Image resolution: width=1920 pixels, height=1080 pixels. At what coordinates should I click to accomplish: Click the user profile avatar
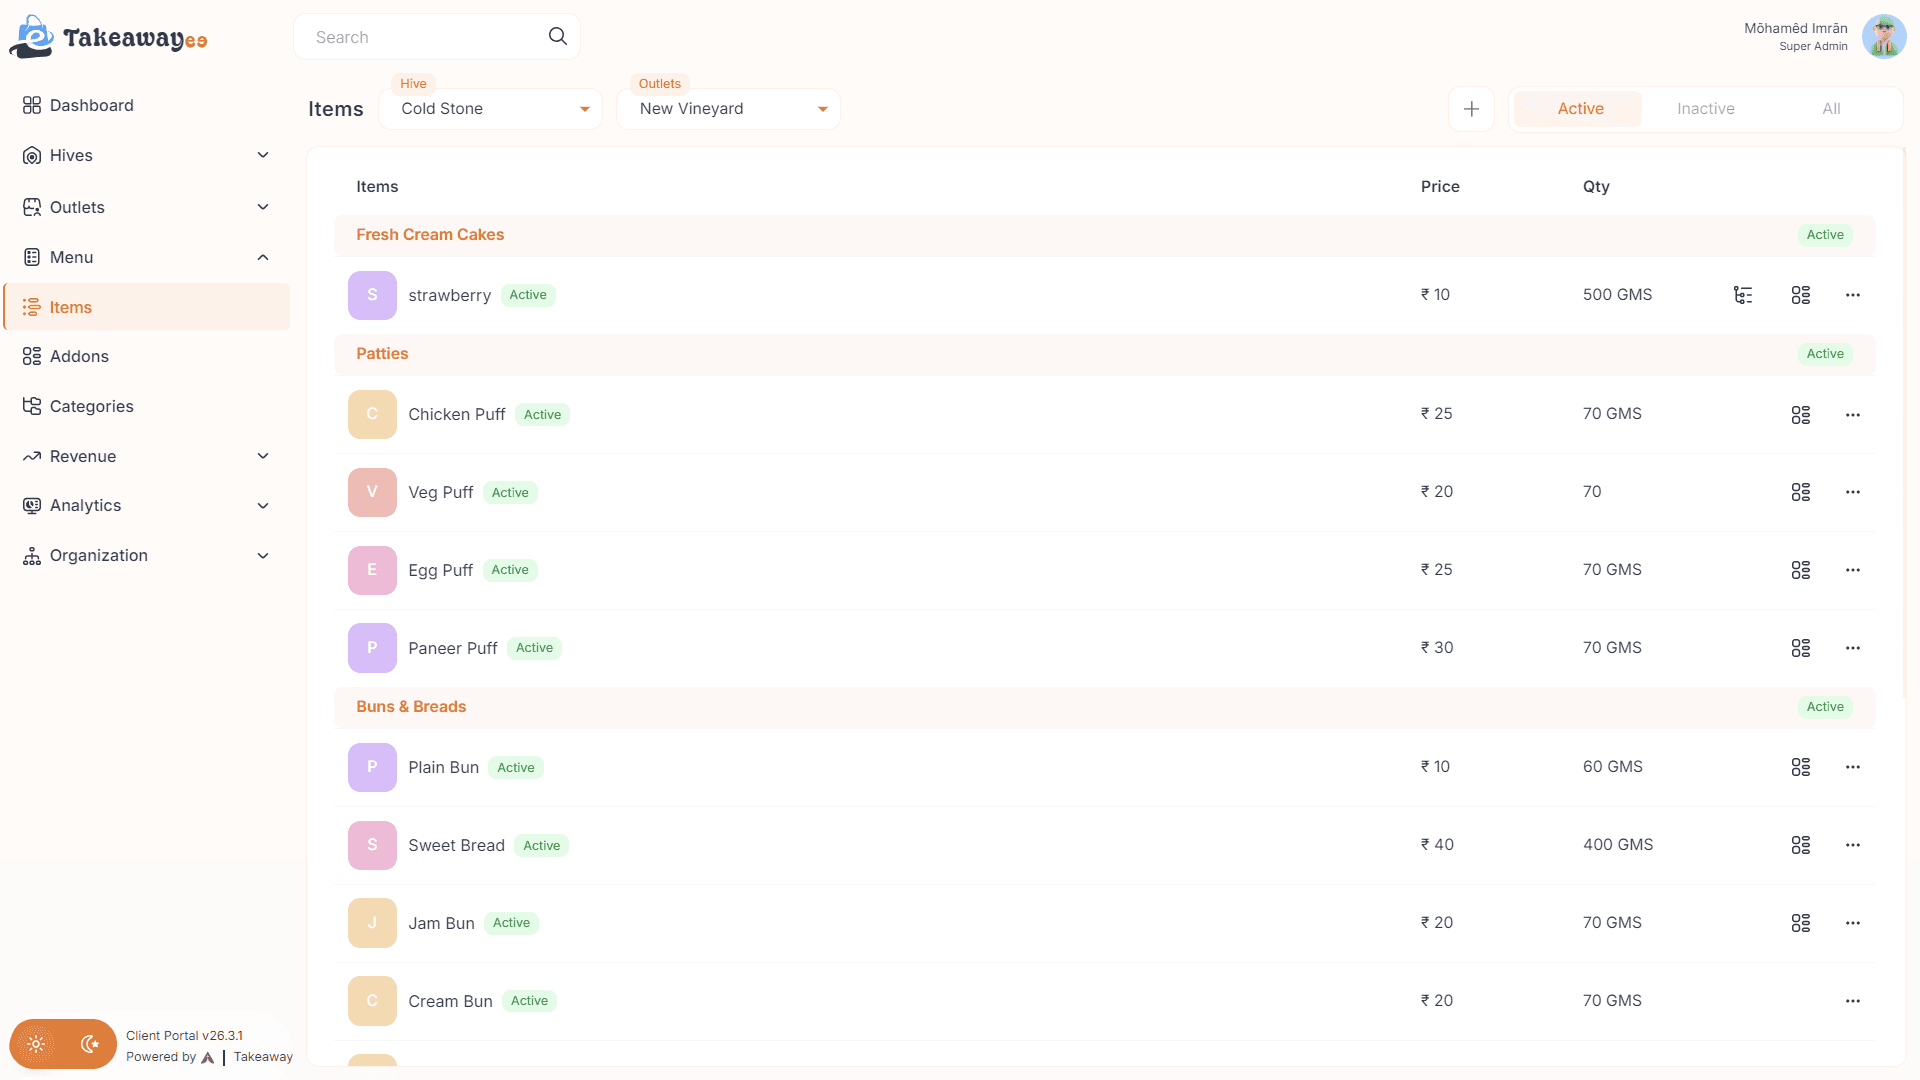pos(1884,37)
